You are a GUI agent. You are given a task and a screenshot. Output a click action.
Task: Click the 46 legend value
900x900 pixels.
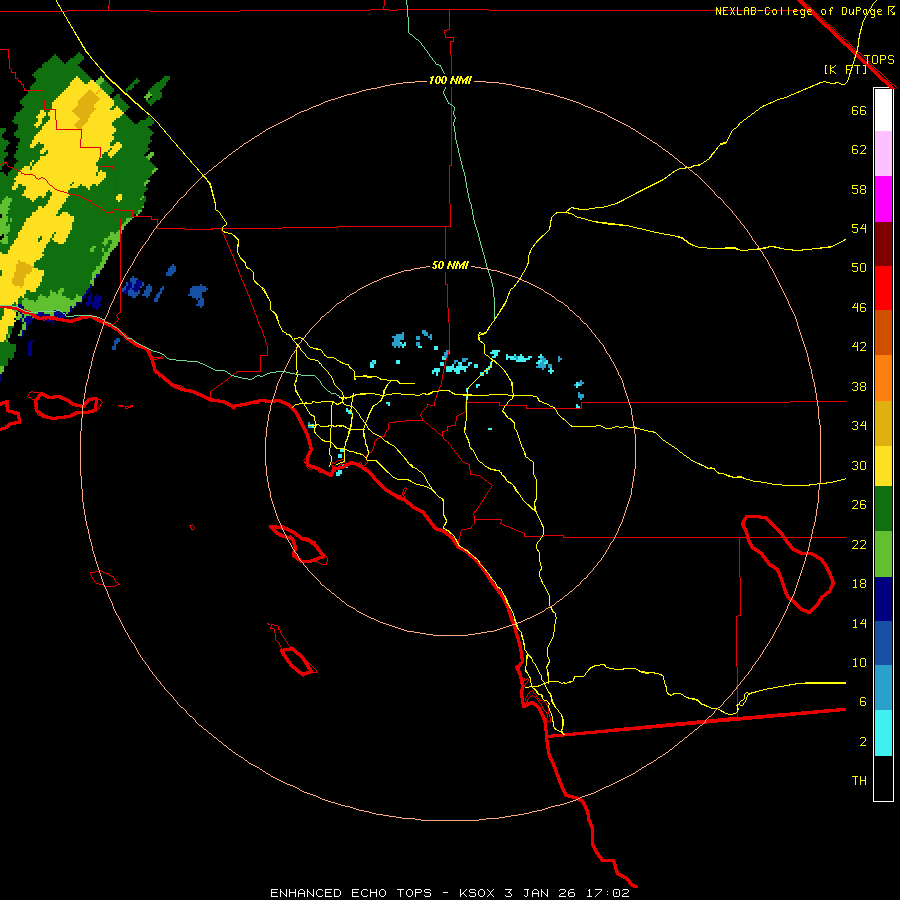(859, 308)
